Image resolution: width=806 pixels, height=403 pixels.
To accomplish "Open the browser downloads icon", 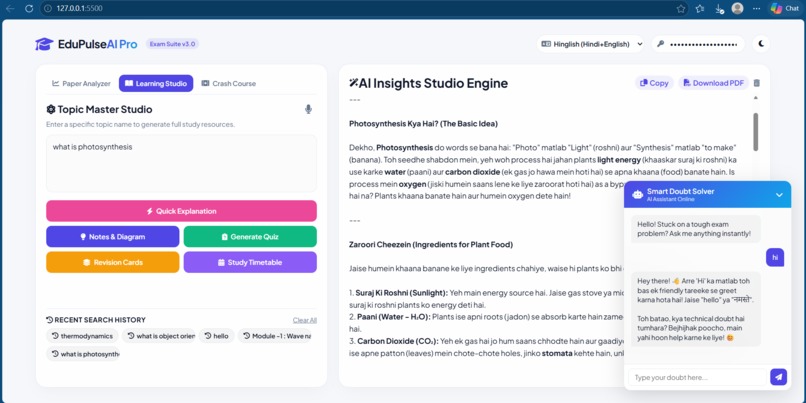I will pos(719,8).
